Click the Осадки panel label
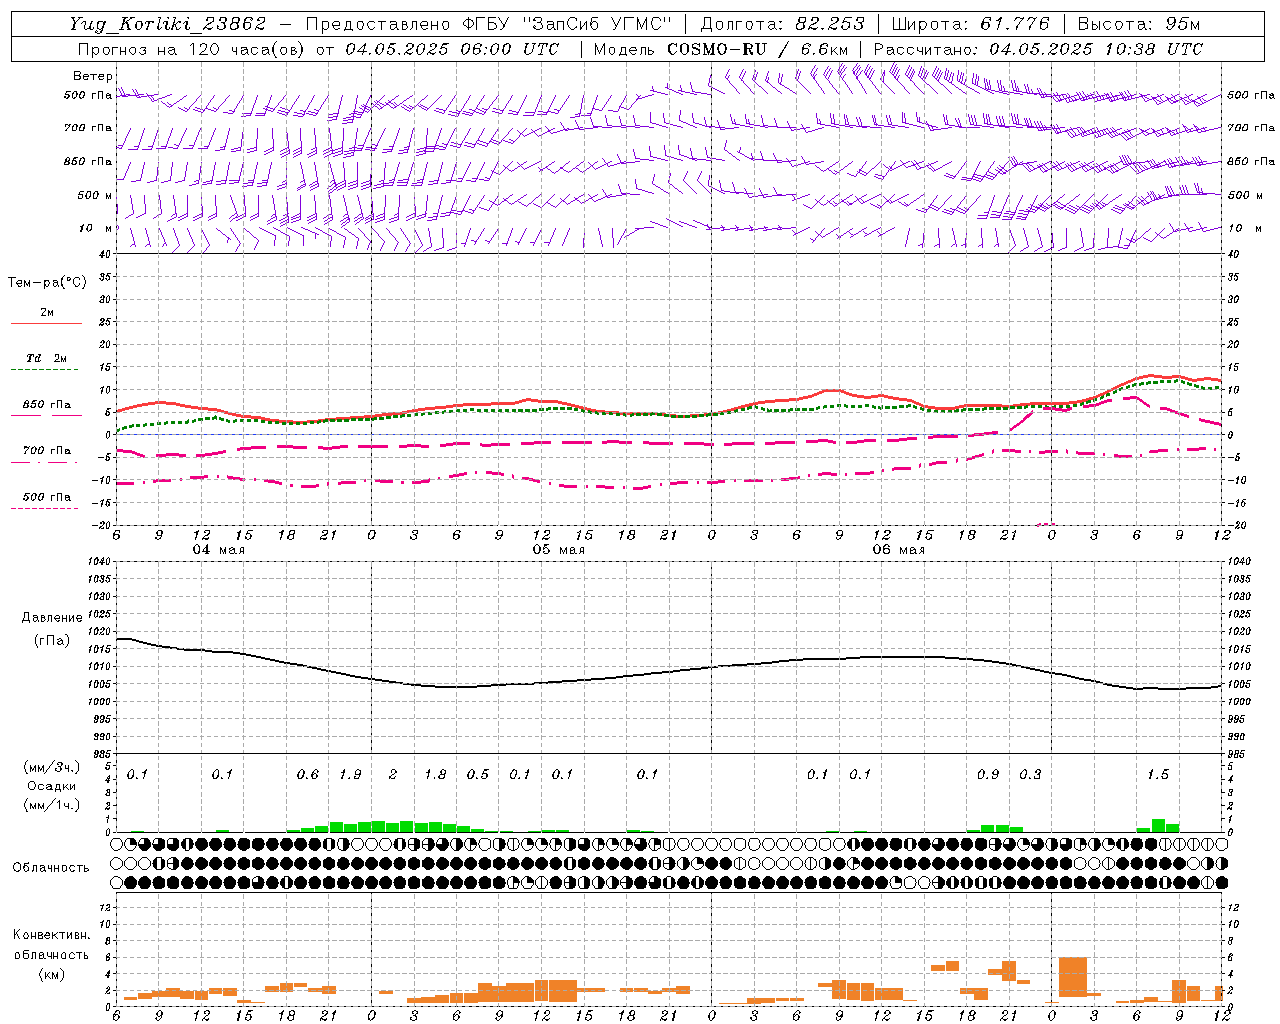 pyautogui.click(x=52, y=786)
